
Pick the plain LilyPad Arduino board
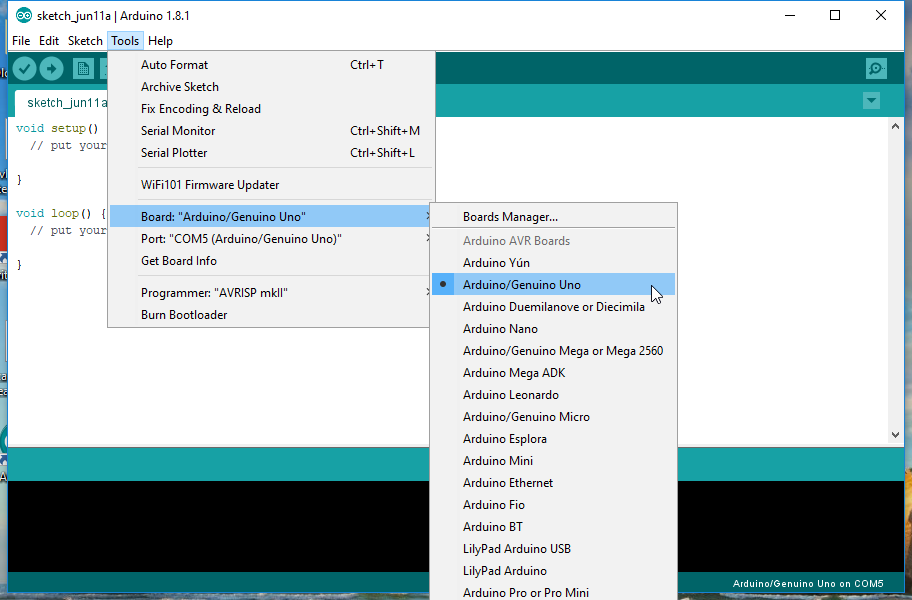(553, 572)
